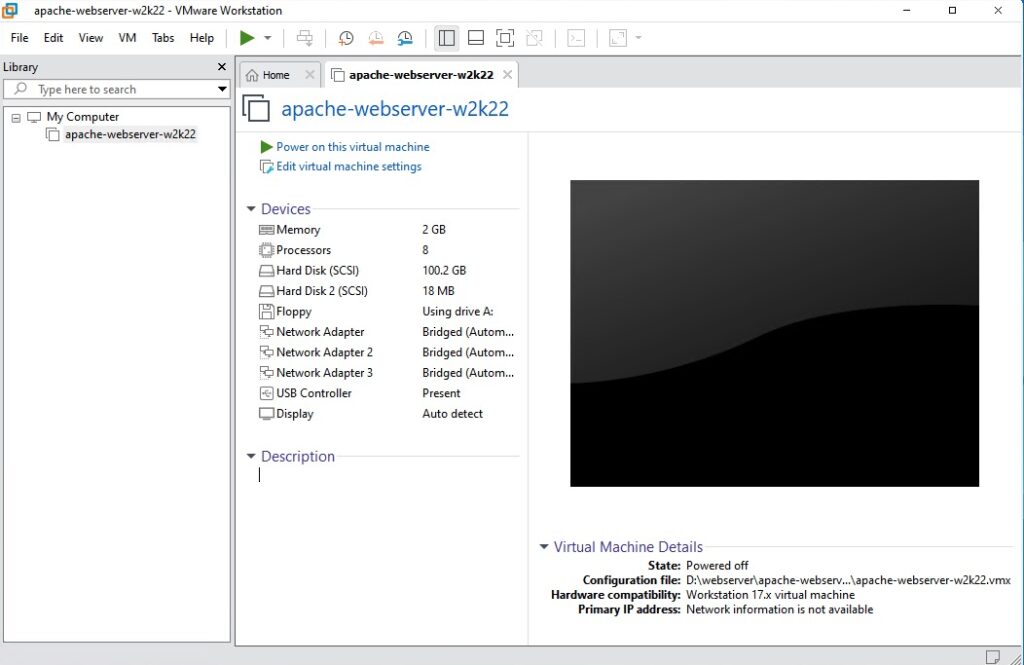Open the Tabs menu
The height and width of the screenshot is (665, 1024).
click(x=163, y=38)
